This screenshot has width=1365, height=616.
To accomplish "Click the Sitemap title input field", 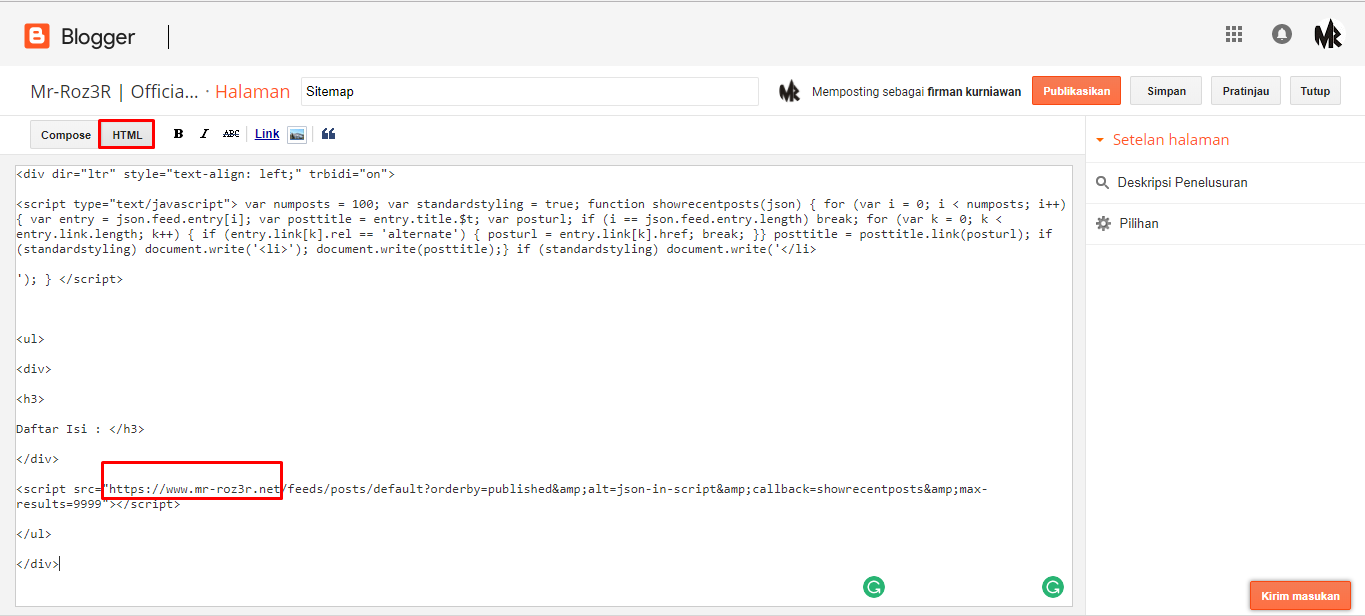I will [530, 90].
